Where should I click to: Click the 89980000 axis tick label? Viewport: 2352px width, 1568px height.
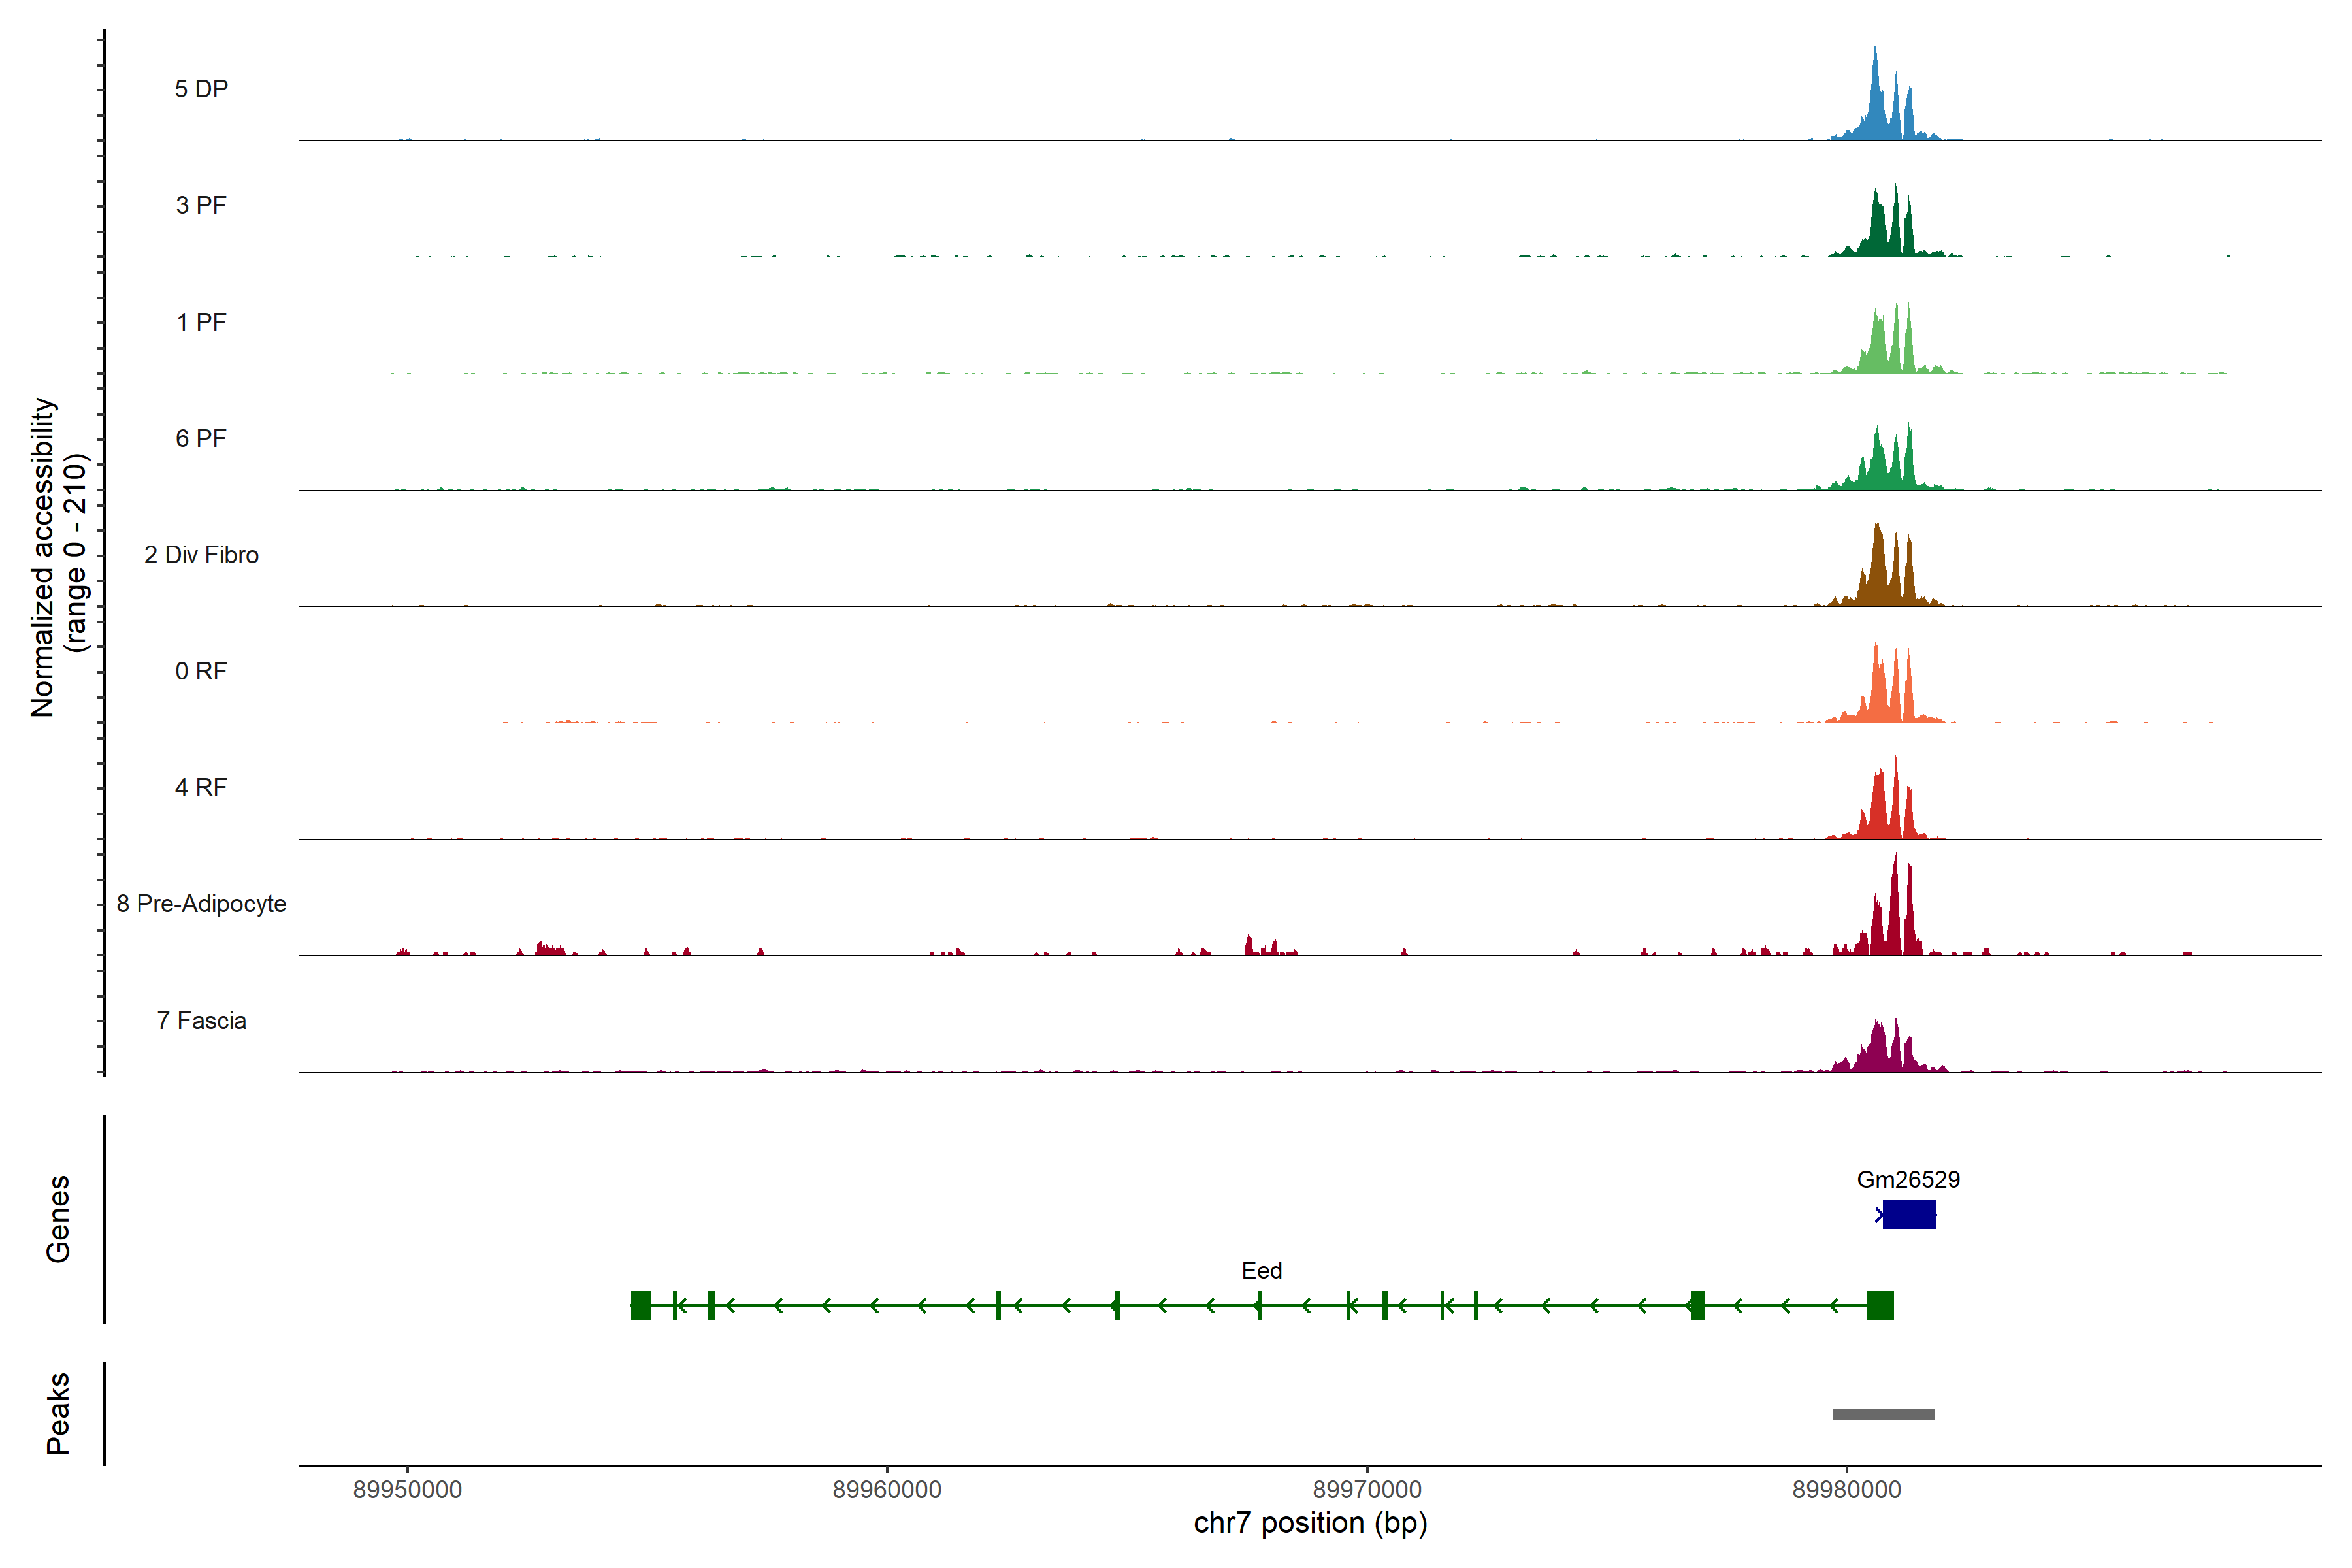[1846, 1489]
